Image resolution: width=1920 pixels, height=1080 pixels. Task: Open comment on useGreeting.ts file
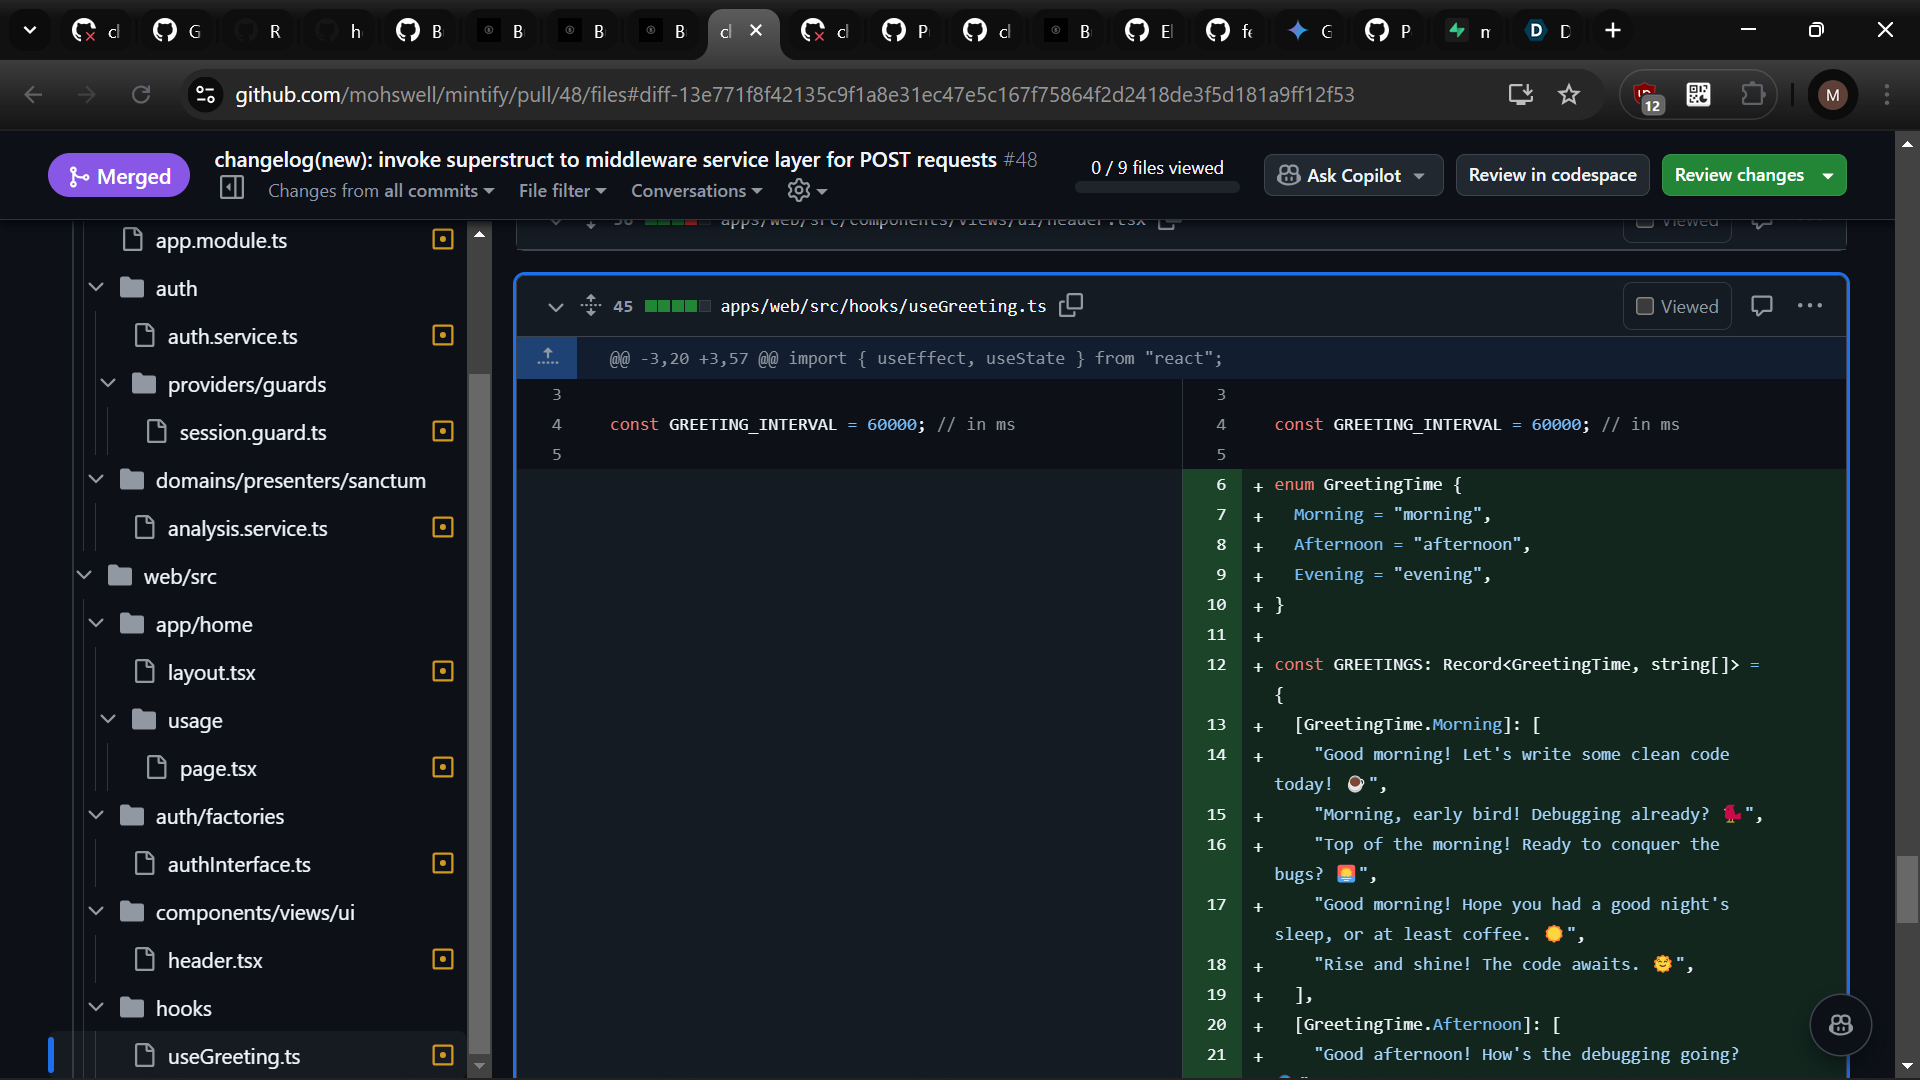point(1761,306)
